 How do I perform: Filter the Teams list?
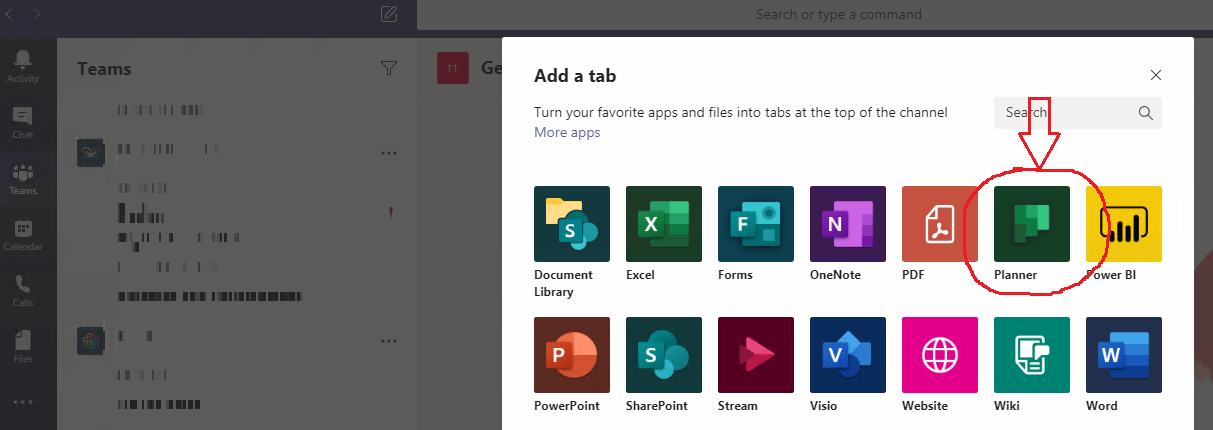[389, 68]
